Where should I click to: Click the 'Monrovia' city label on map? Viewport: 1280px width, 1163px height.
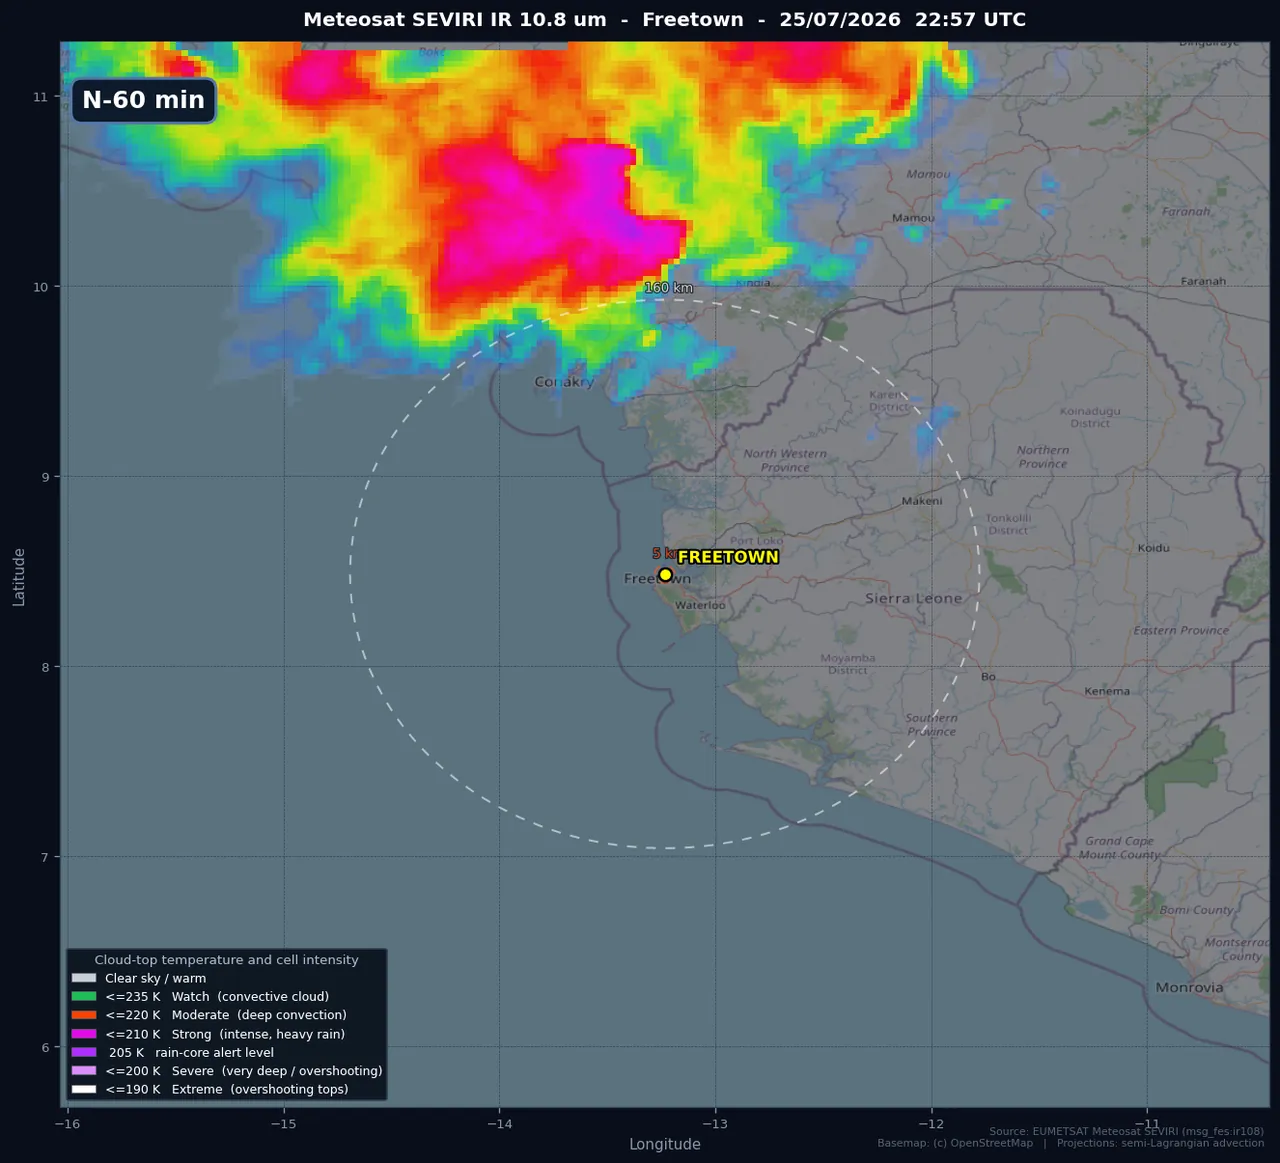(1189, 987)
